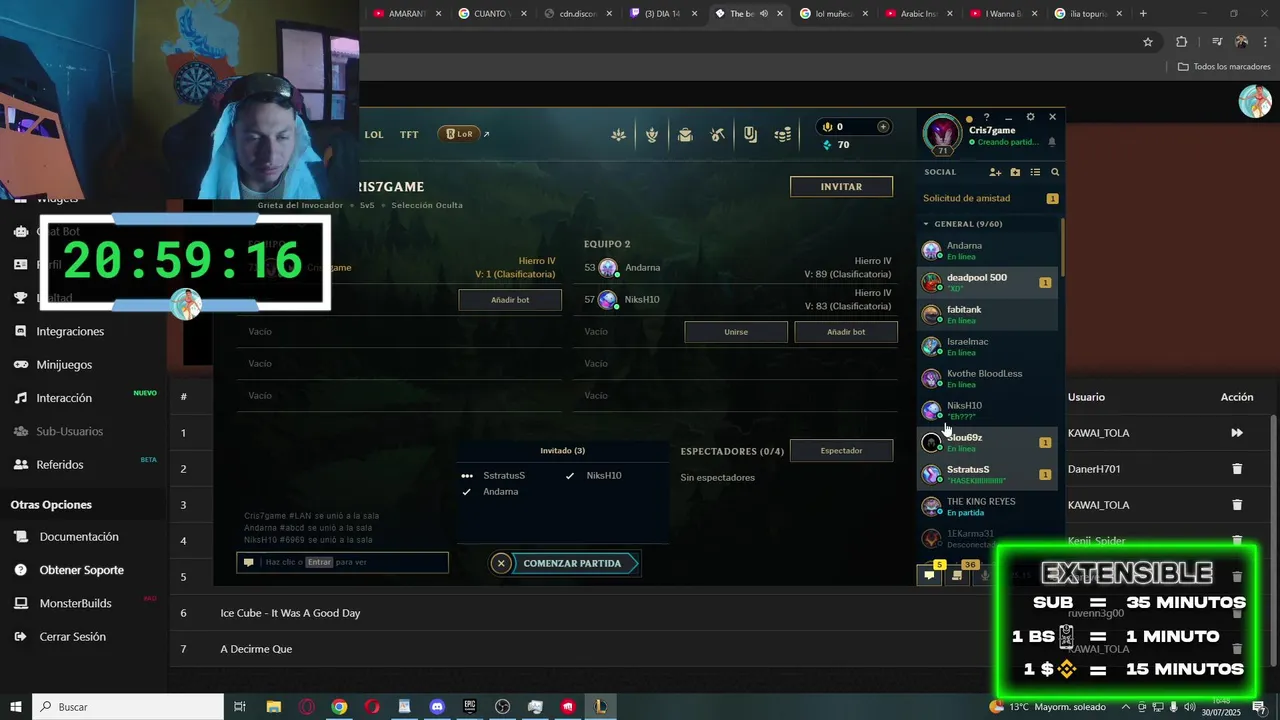Click the lobby chat input field
This screenshot has width=1280, height=720.
[343, 562]
